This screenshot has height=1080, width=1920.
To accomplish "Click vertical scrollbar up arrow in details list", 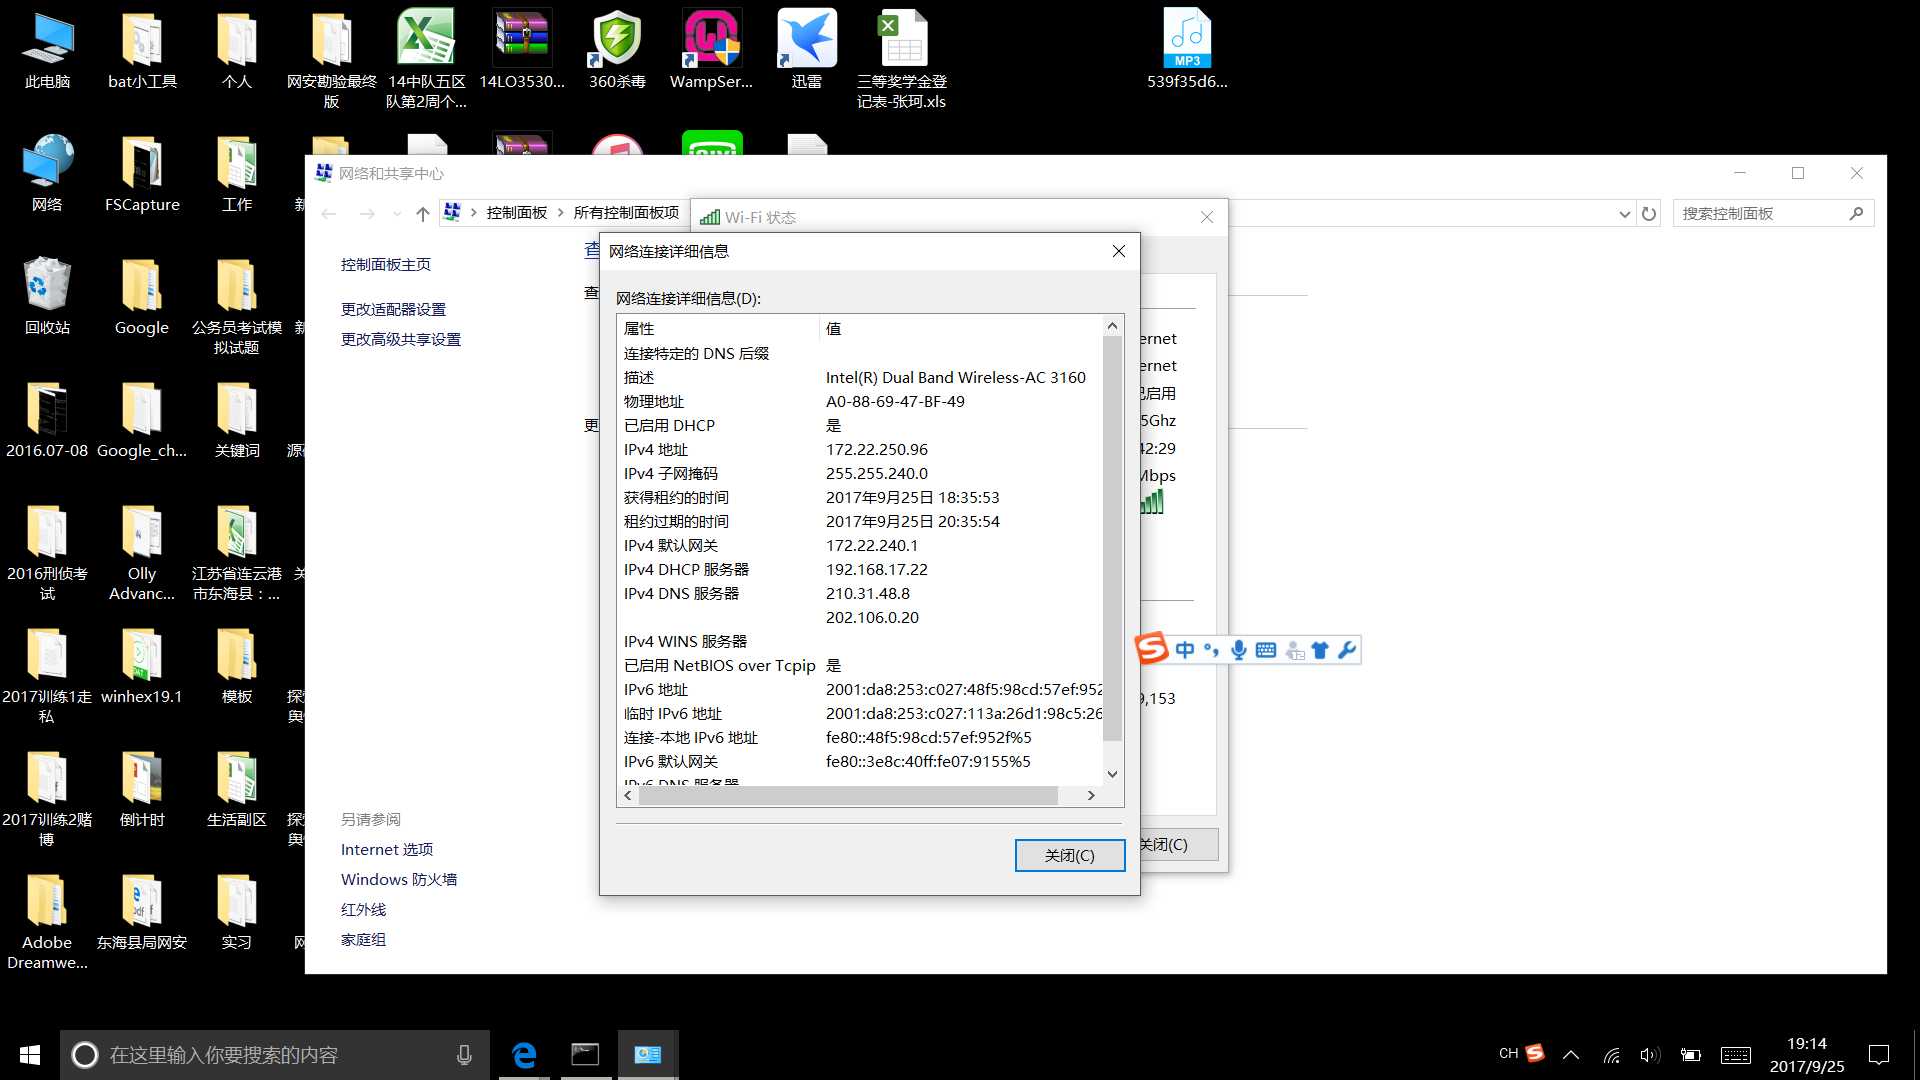I will [1112, 326].
